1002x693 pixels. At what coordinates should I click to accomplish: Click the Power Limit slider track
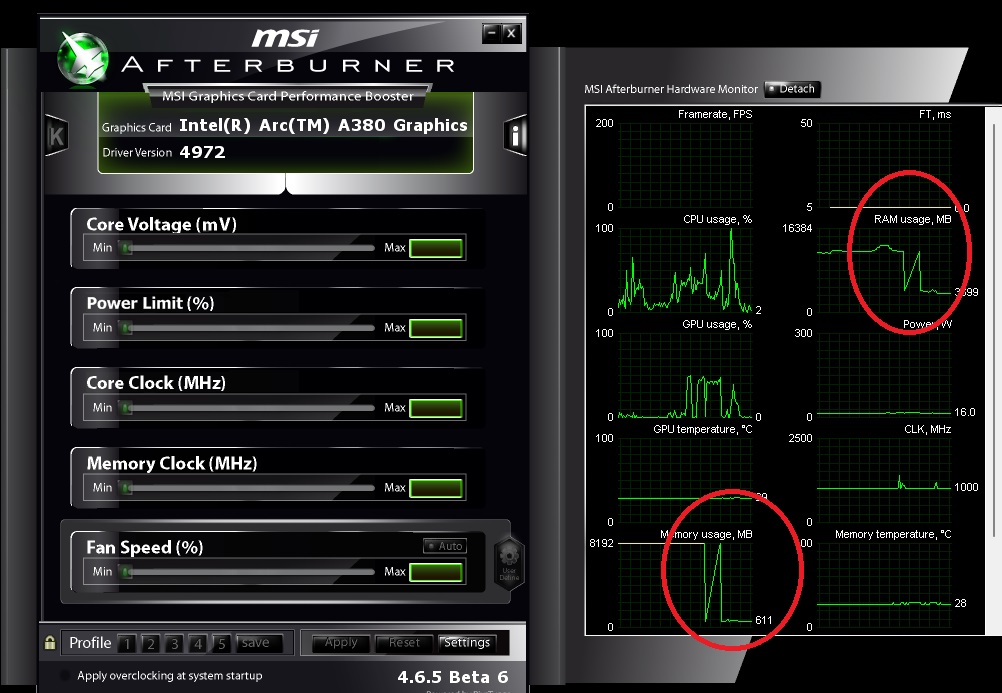tap(248, 328)
